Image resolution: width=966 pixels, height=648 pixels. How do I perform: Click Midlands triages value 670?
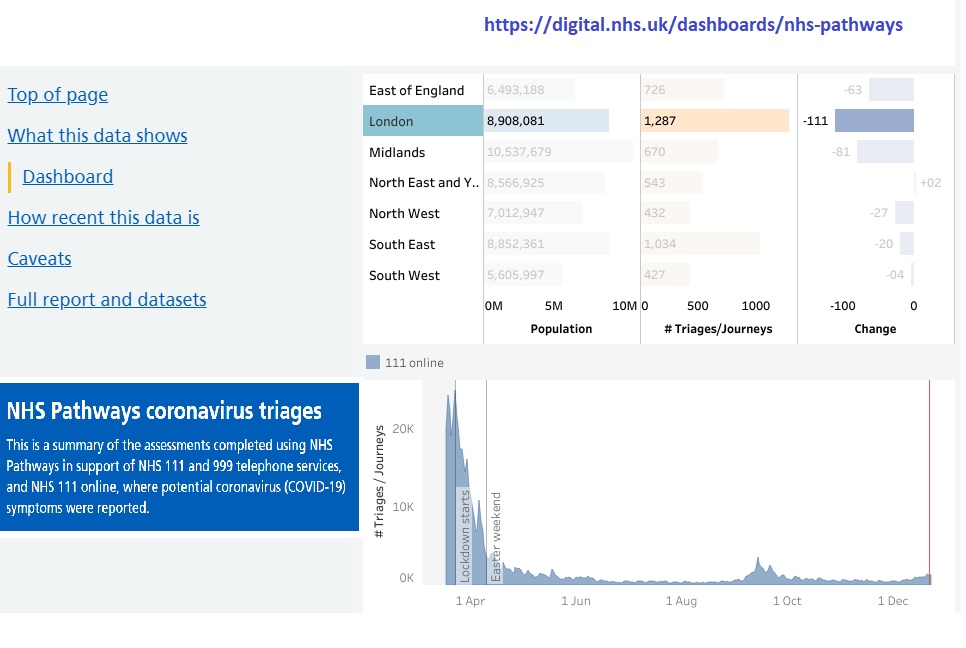coord(654,152)
